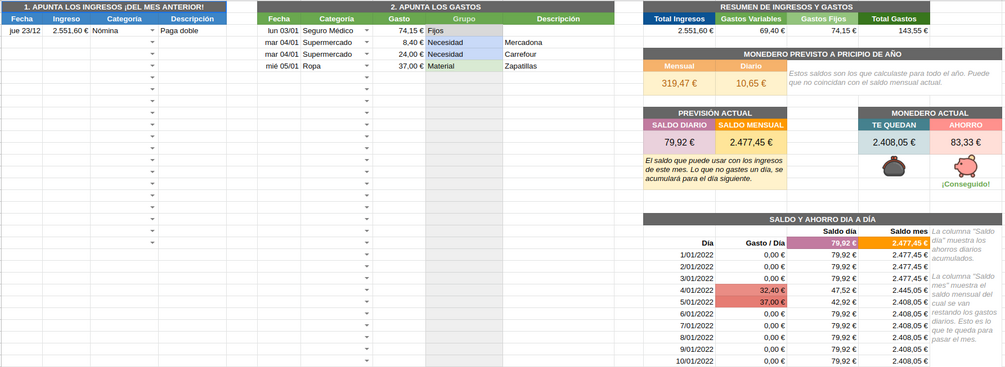Image resolution: width=1005 pixels, height=367 pixels.
Task: Click the 'SALDO MENSUAL' label
Action: coord(751,125)
